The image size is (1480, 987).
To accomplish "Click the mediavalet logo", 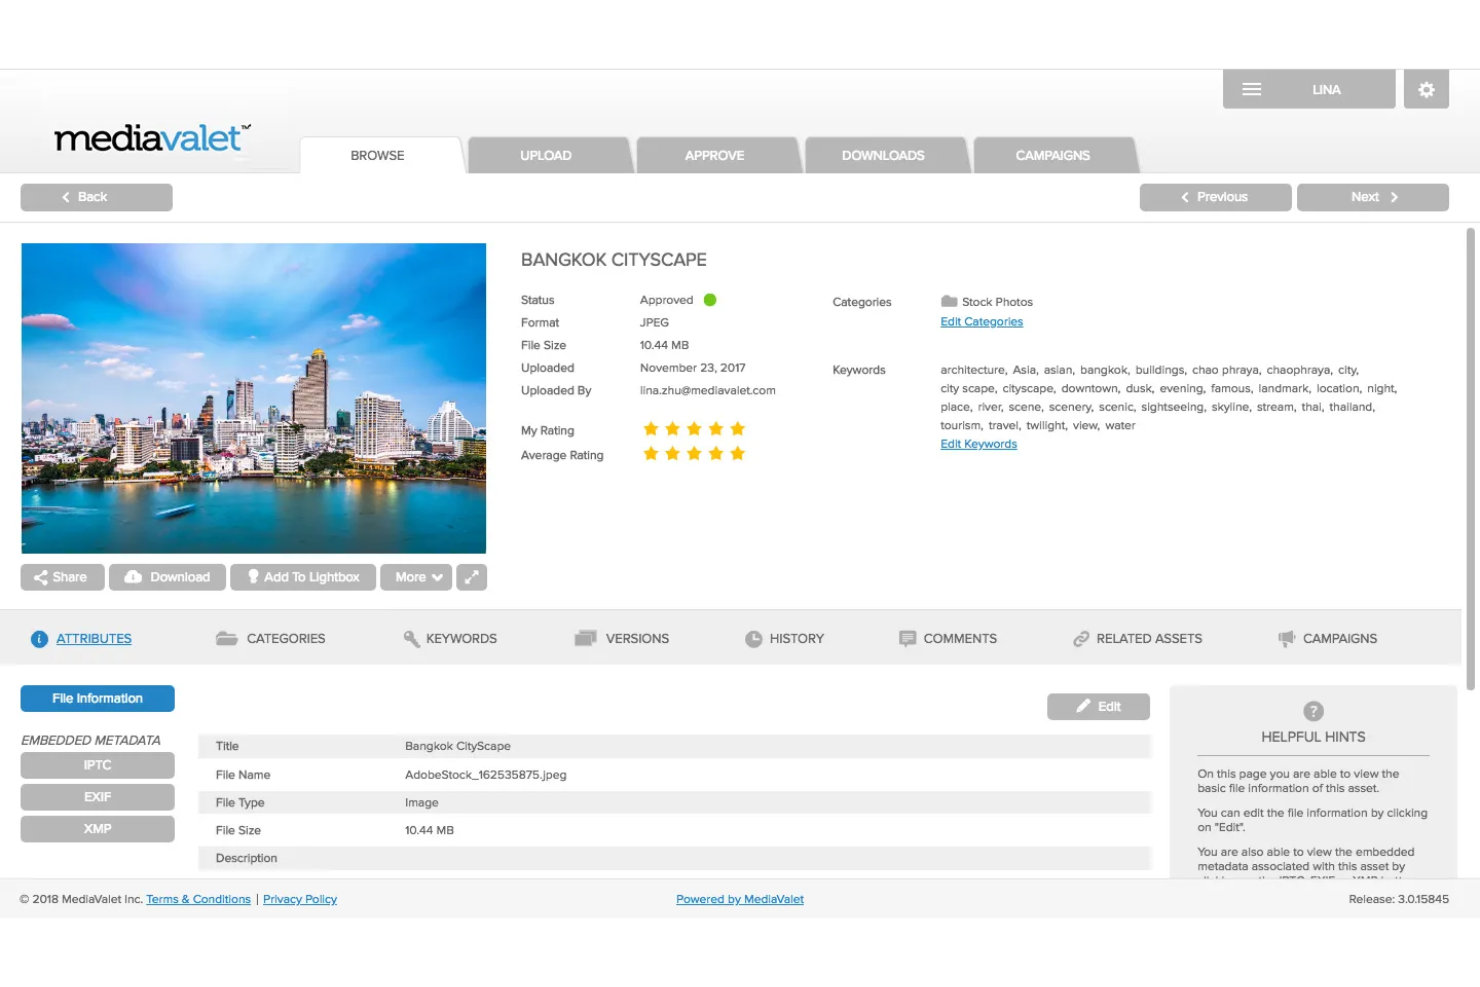I will pyautogui.click(x=152, y=138).
